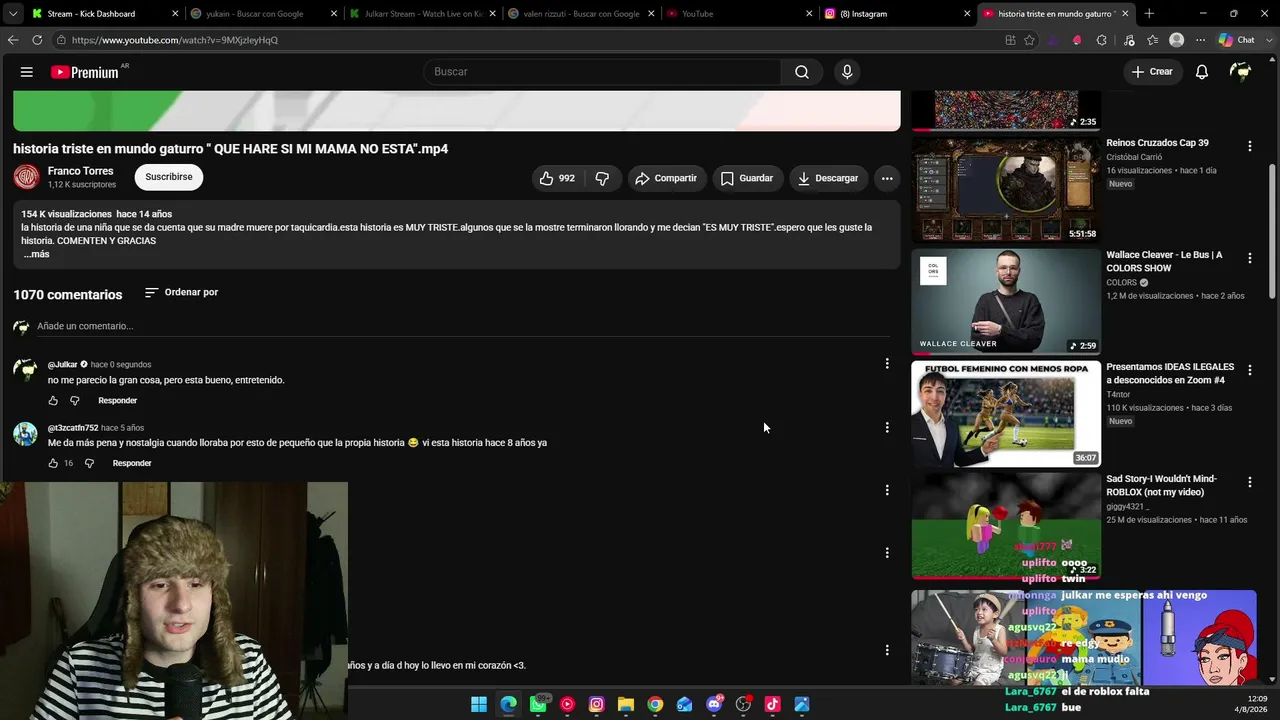The width and height of the screenshot is (1280, 720).
Task: Open options menu for @Julkar's comment
Action: coord(887,364)
